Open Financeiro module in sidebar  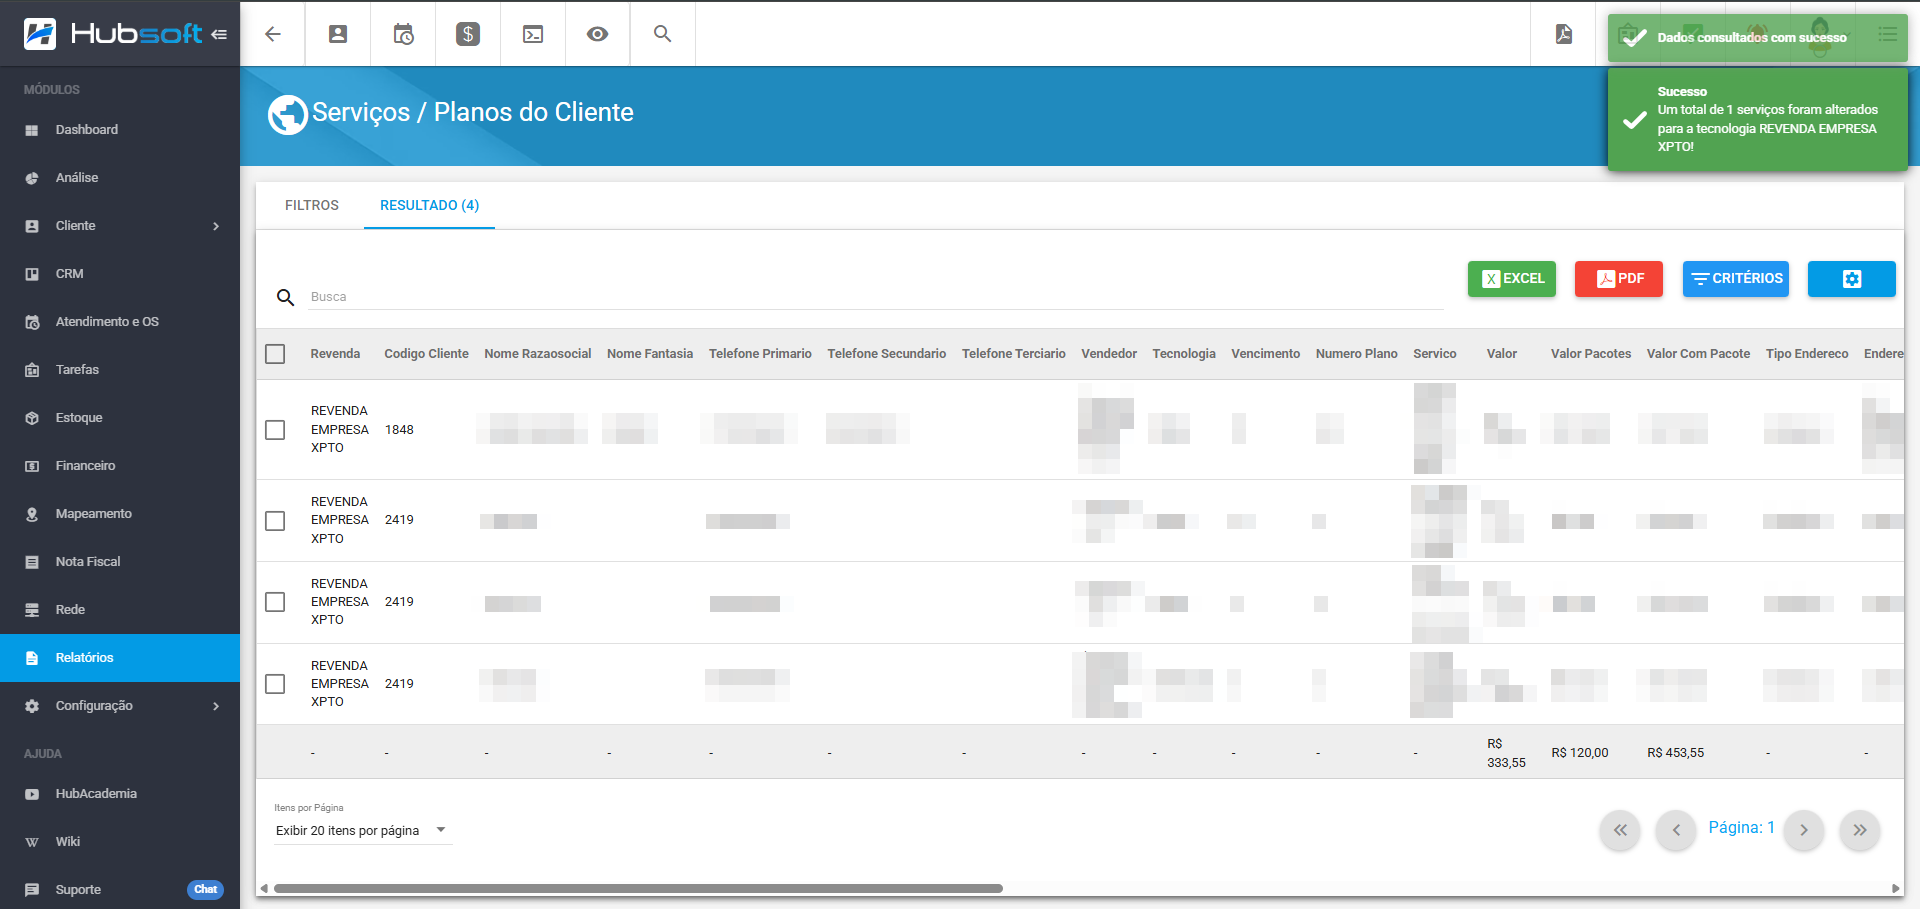click(85, 466)
